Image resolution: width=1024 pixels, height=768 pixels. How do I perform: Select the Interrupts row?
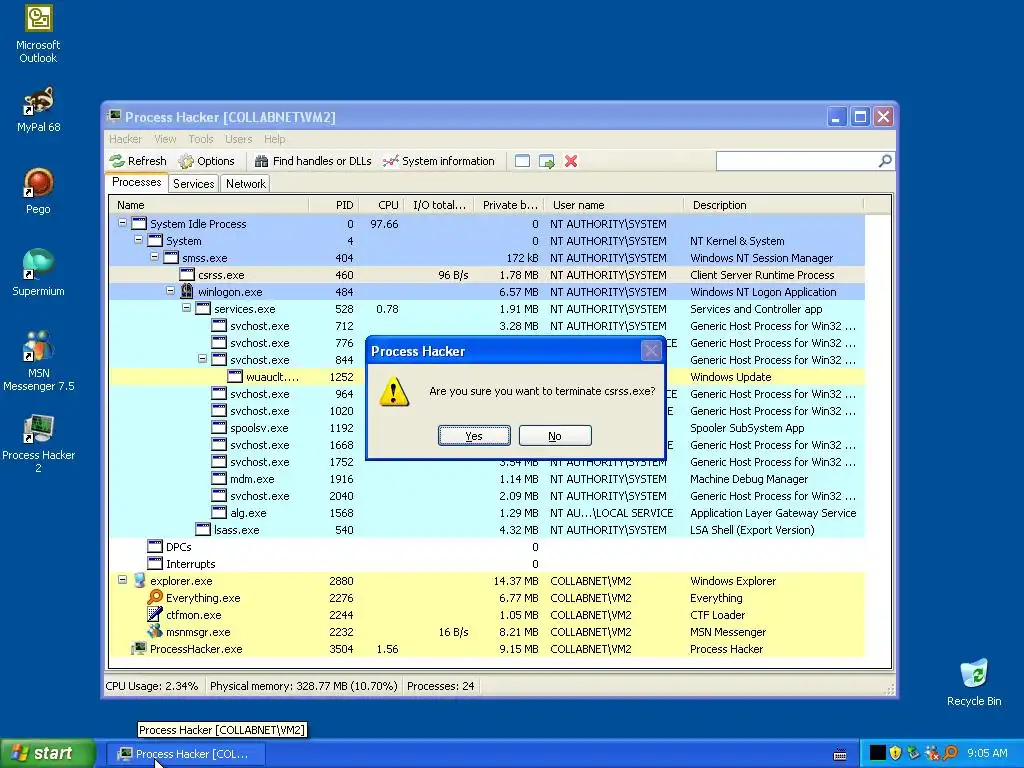(x=487, y=564)
